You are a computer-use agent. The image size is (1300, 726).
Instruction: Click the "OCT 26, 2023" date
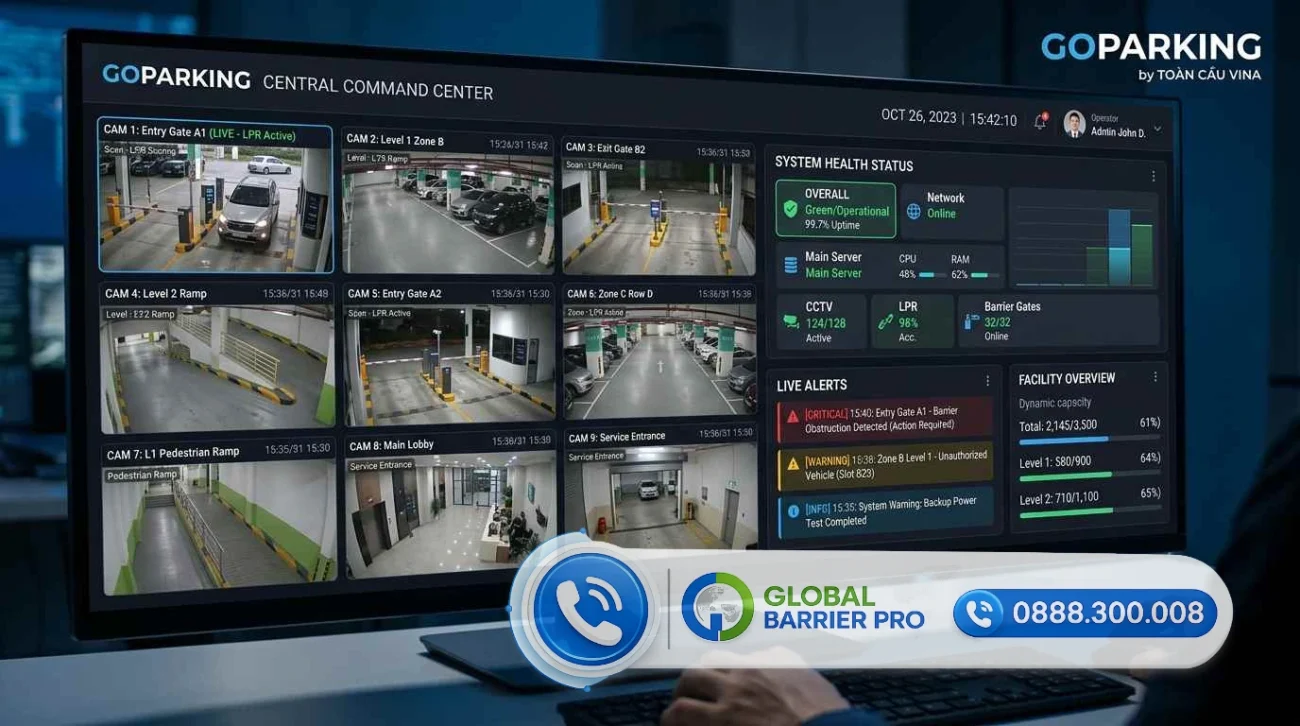click(x=917, y=116)
